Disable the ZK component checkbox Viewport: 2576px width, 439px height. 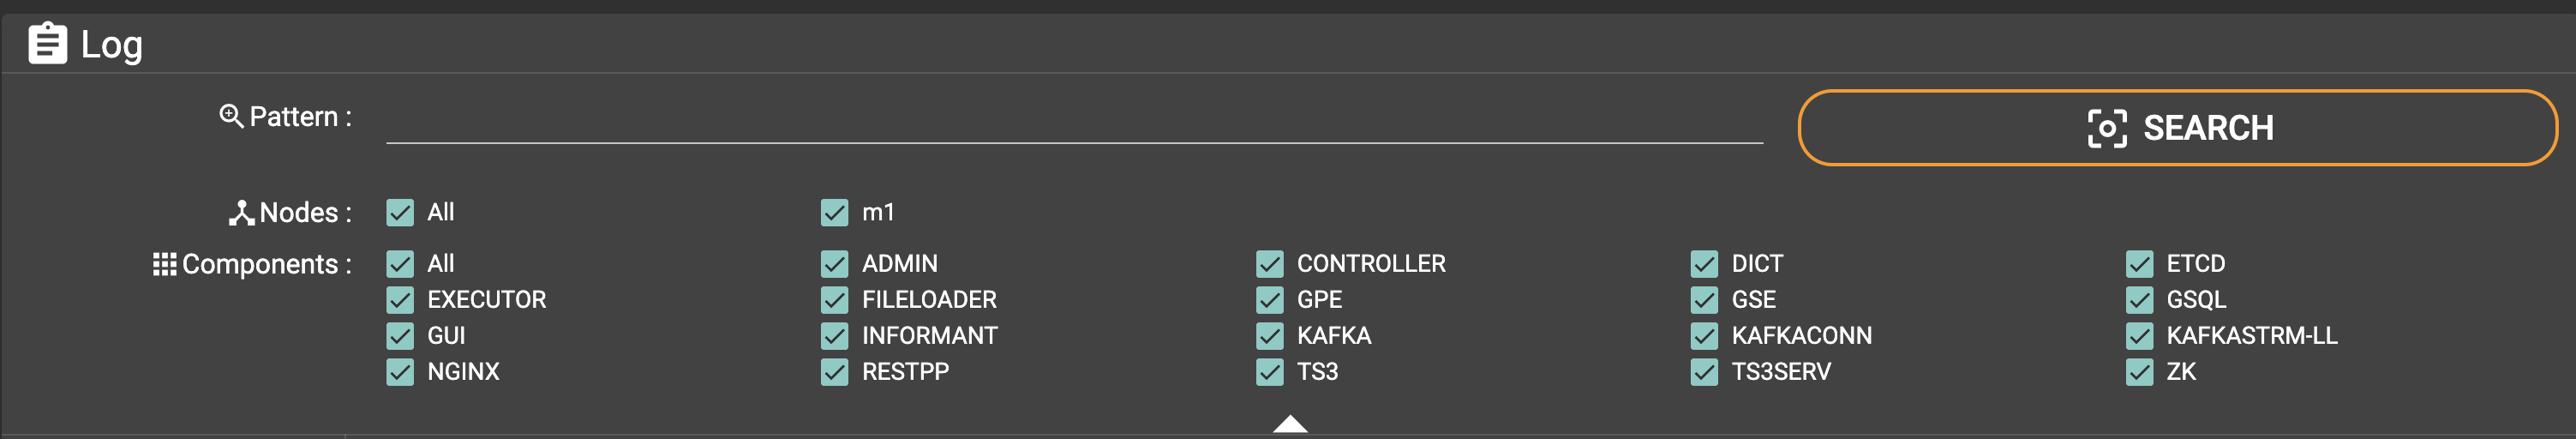(x=2139, y=372)
